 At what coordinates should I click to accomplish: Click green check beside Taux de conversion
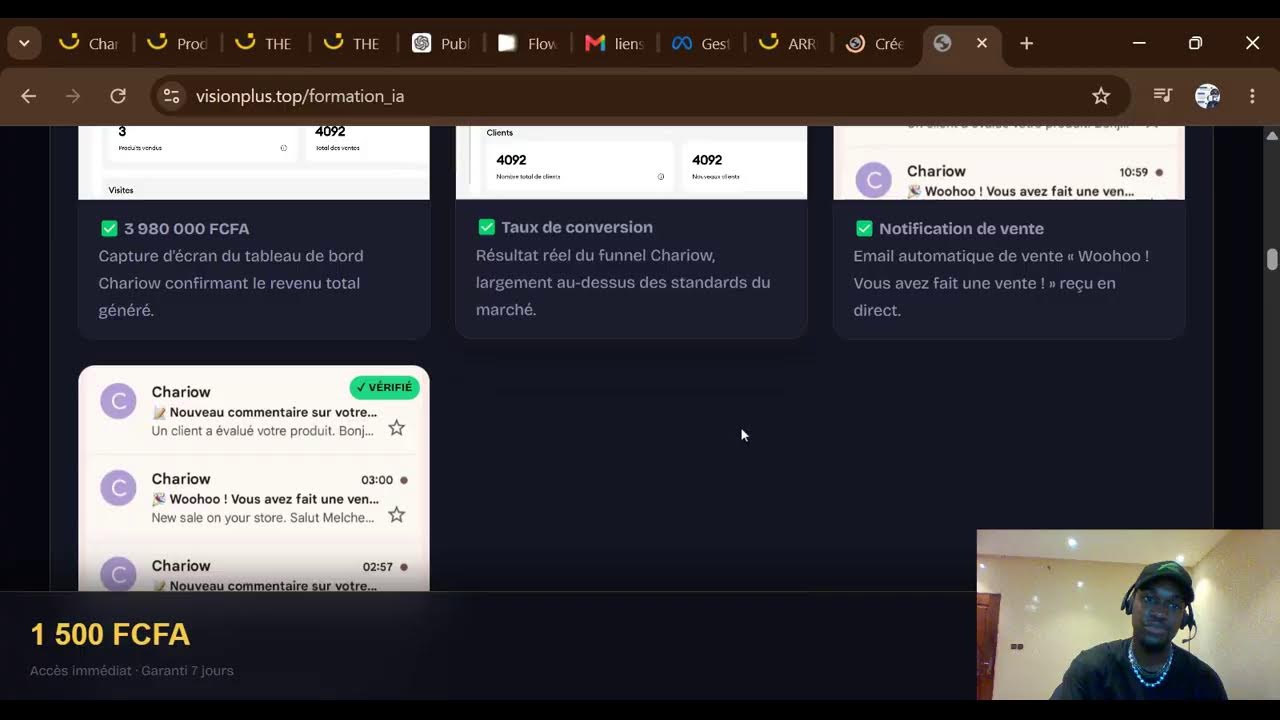(x=486, y=227)
